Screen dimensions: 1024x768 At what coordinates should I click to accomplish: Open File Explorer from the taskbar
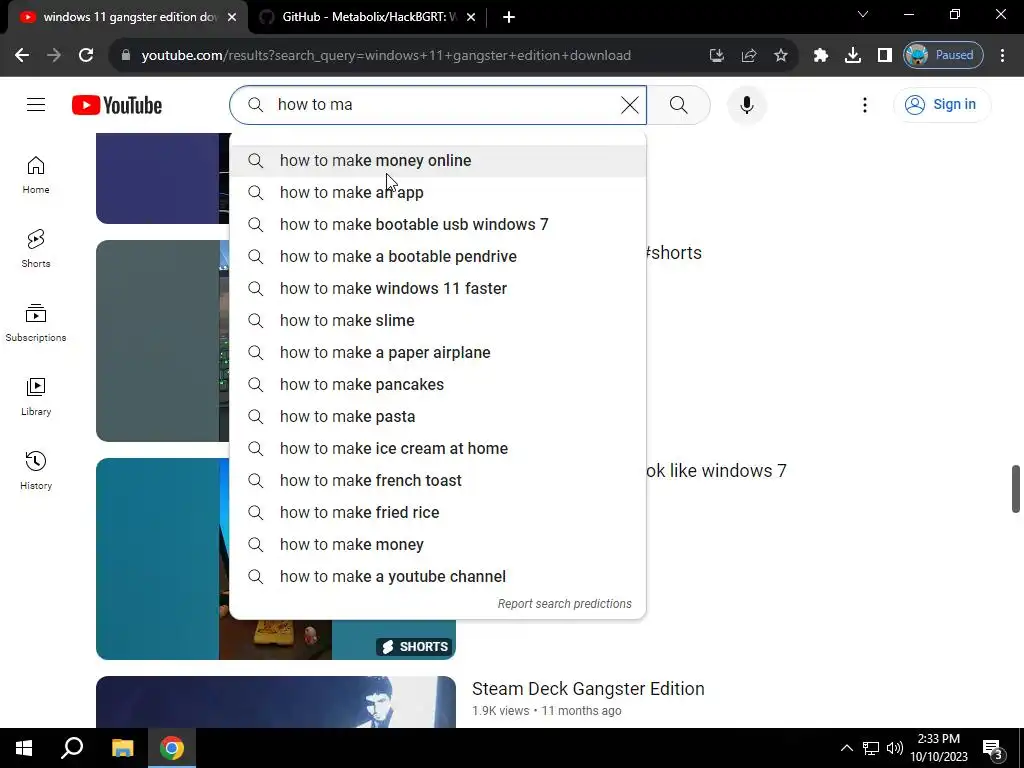coord(122,748)
